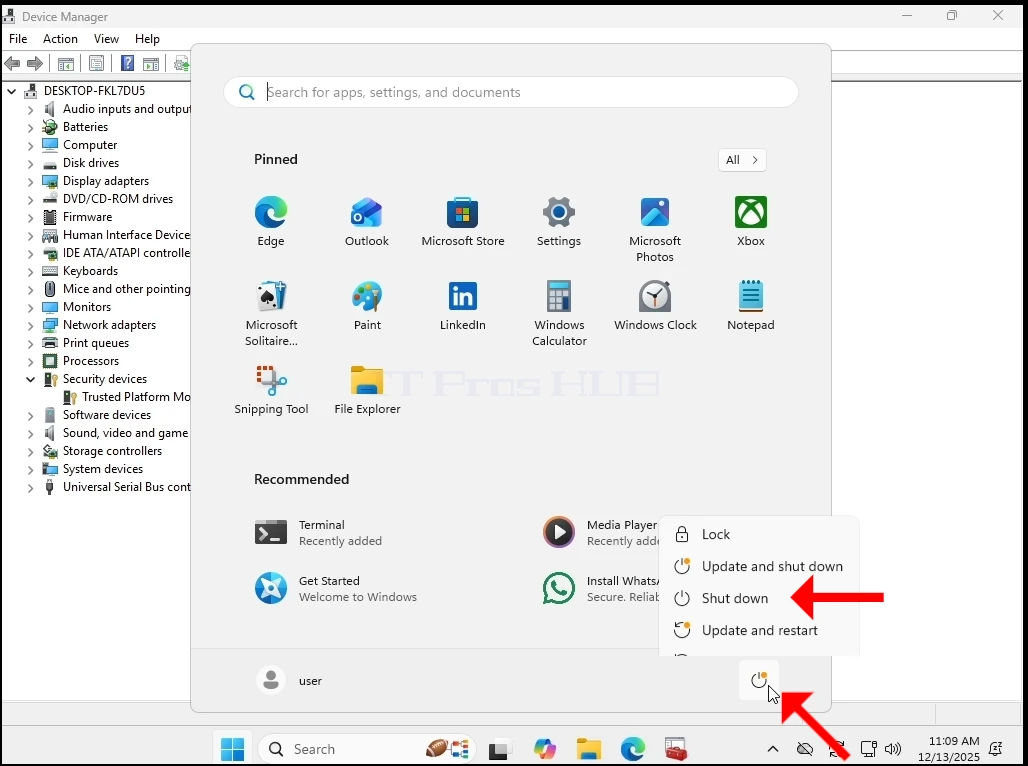Open Windows Clock app

point(655,306)
